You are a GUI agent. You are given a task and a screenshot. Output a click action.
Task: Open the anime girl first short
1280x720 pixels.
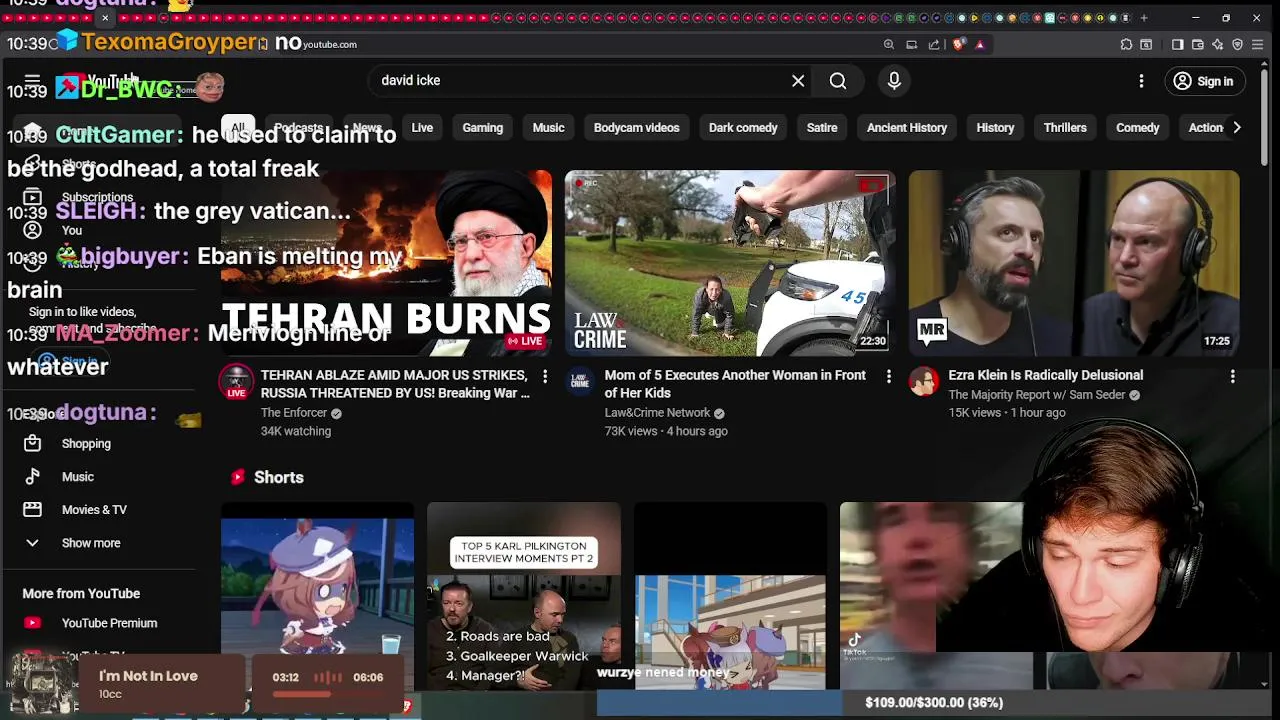point(317,596)
